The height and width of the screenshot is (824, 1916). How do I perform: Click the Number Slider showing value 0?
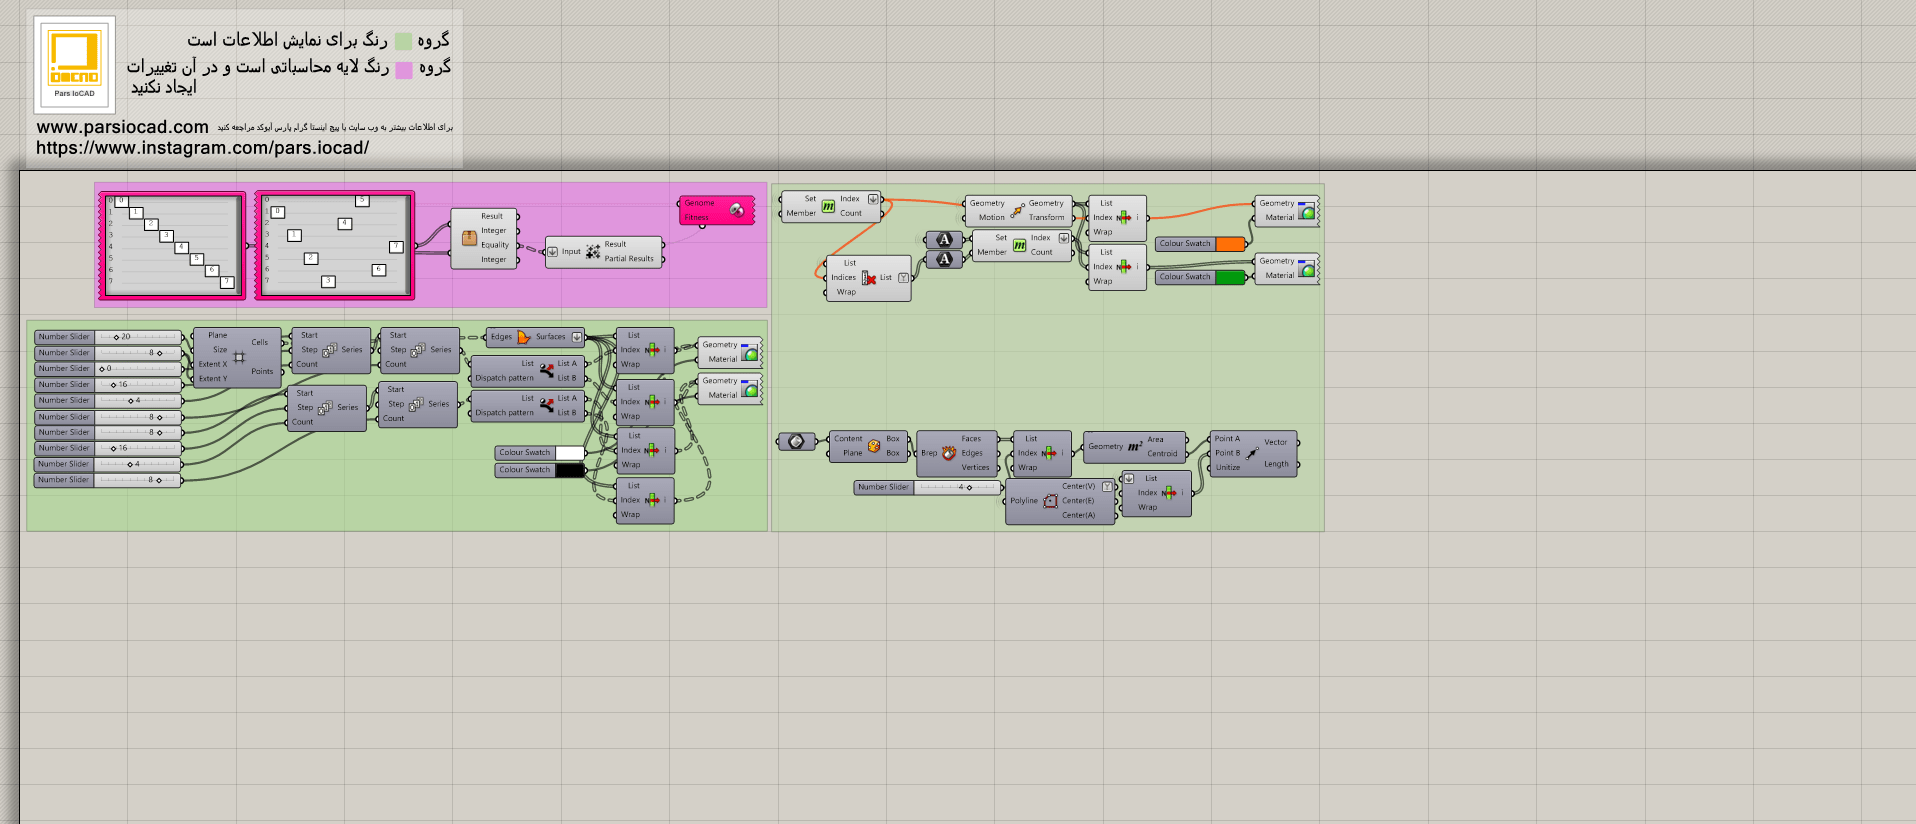pyautogui.click(x=108, y=369)
